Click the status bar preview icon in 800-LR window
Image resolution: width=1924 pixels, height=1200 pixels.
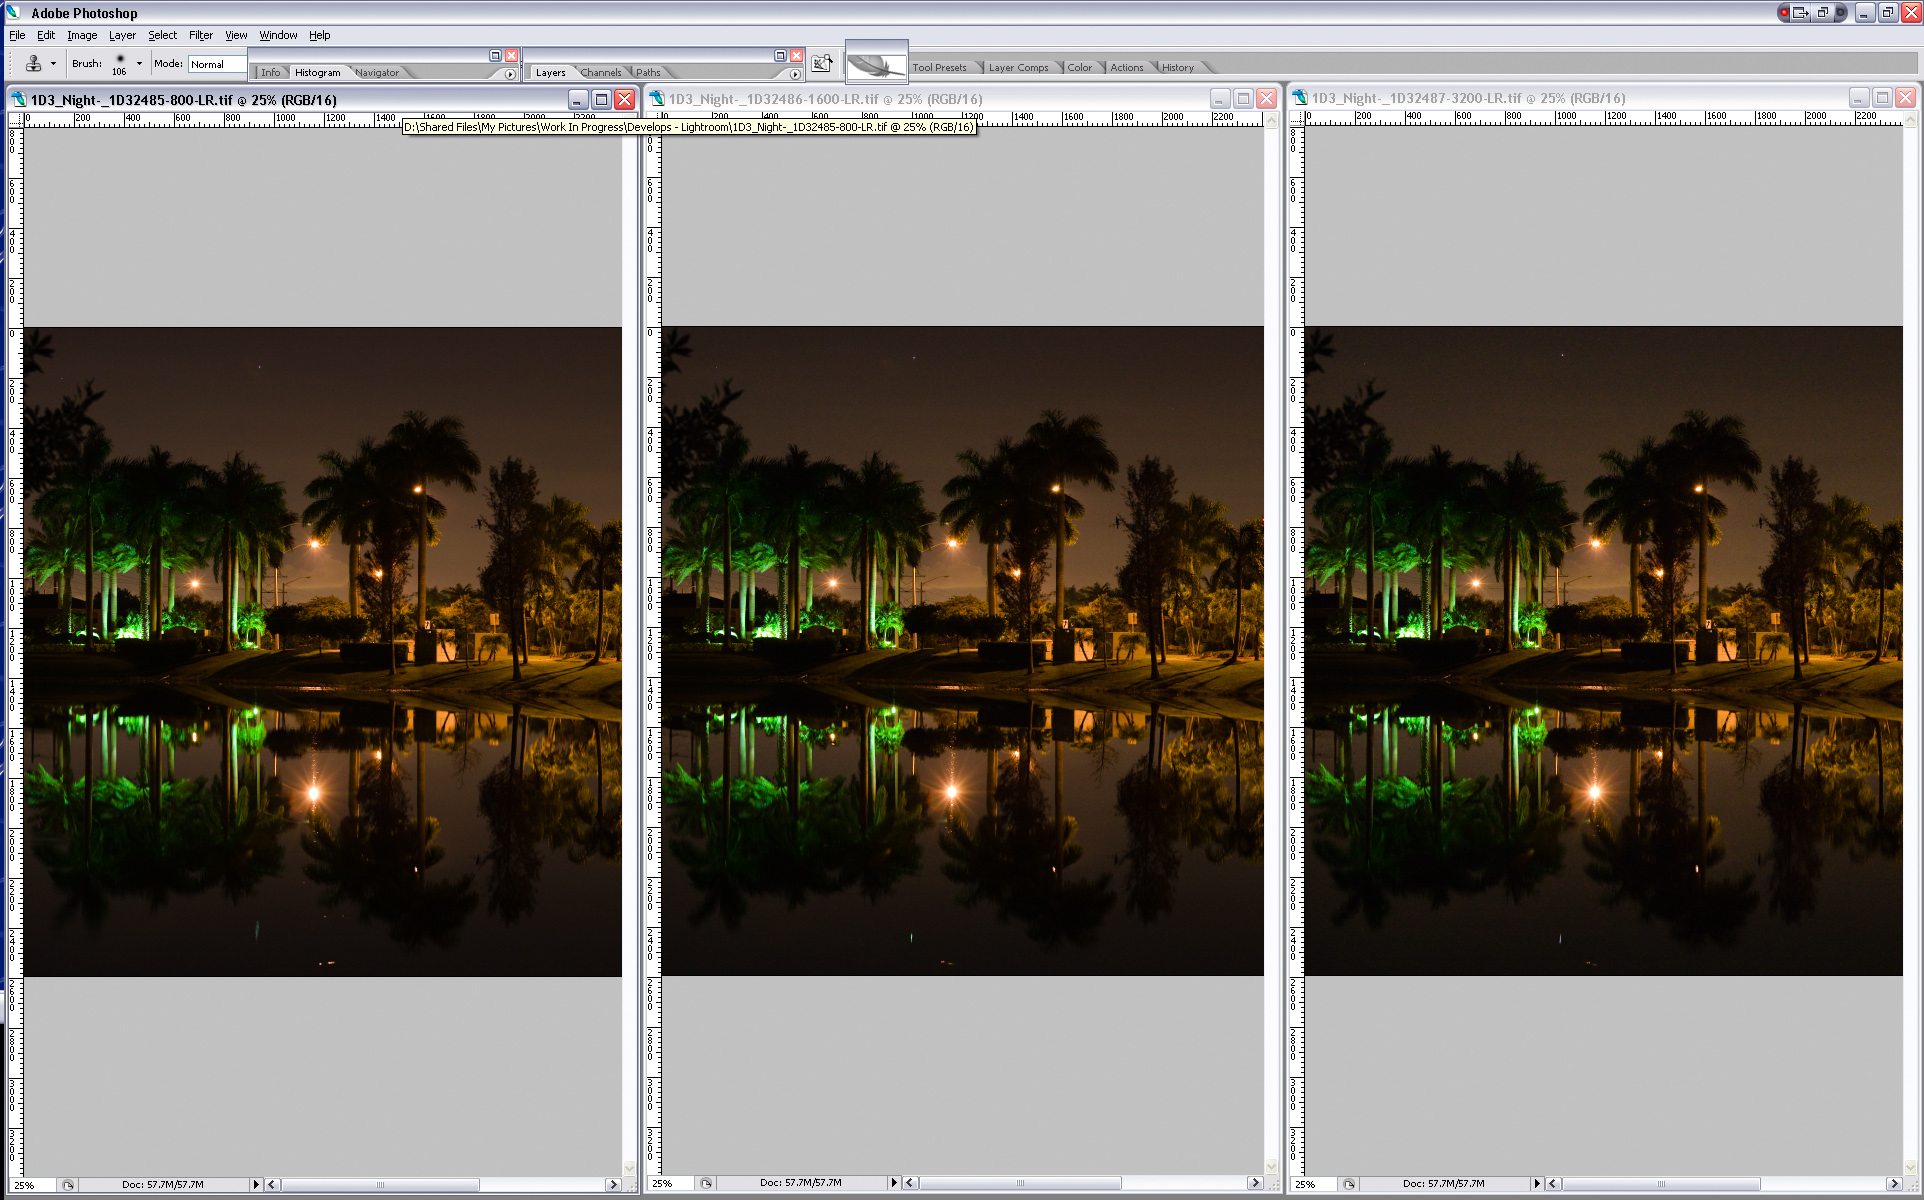(x=68, y=1185)
